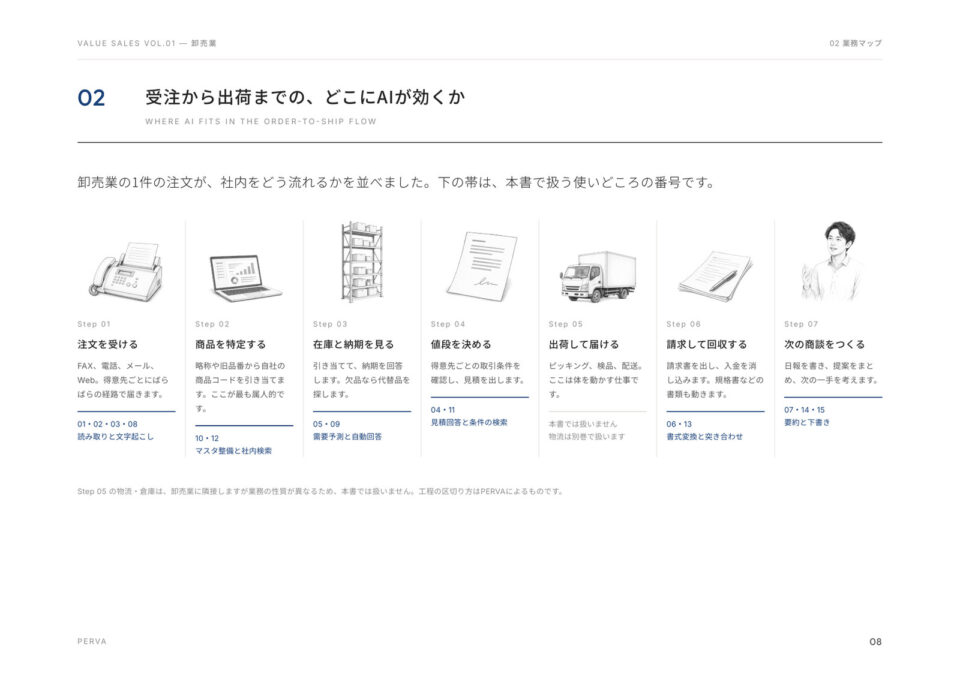Click the label 書式変換と突き合わせ
The height and width of the screenshot is (679, 960).
(705, 437)
